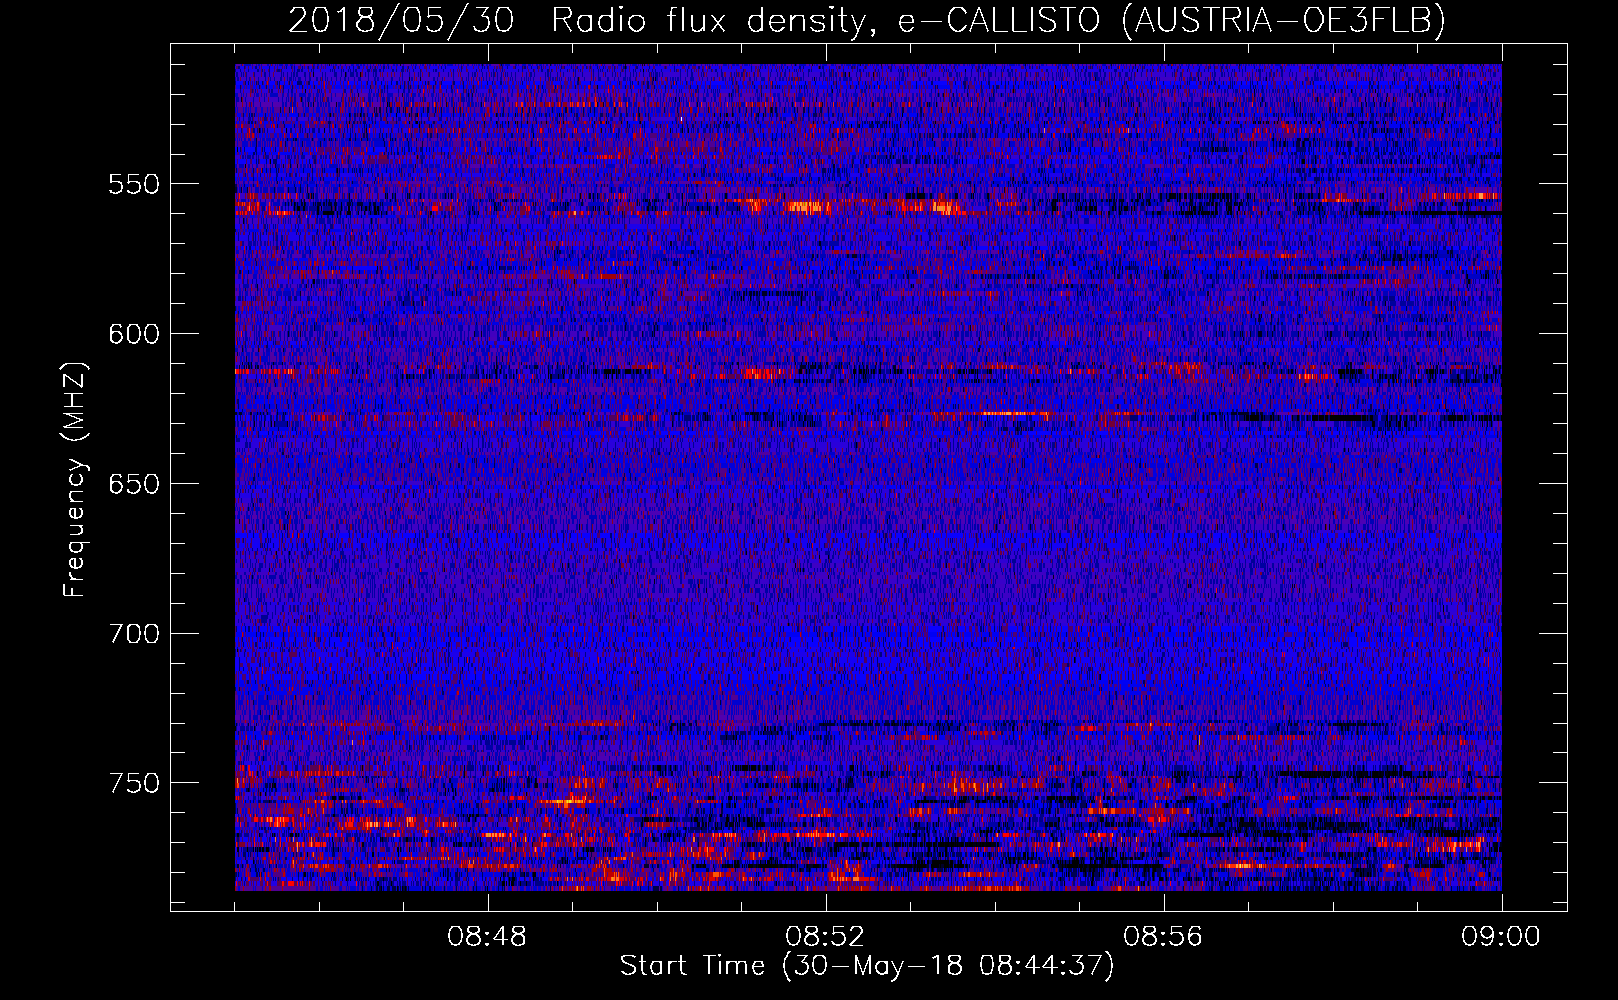Click the 09:00 time axis label
The width and height of the screenshot is (1618, 1000).
tap(1501, 937)
